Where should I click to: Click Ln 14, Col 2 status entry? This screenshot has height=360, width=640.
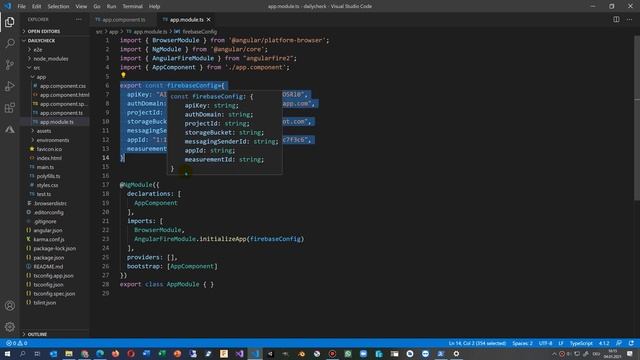coord(477,343)
